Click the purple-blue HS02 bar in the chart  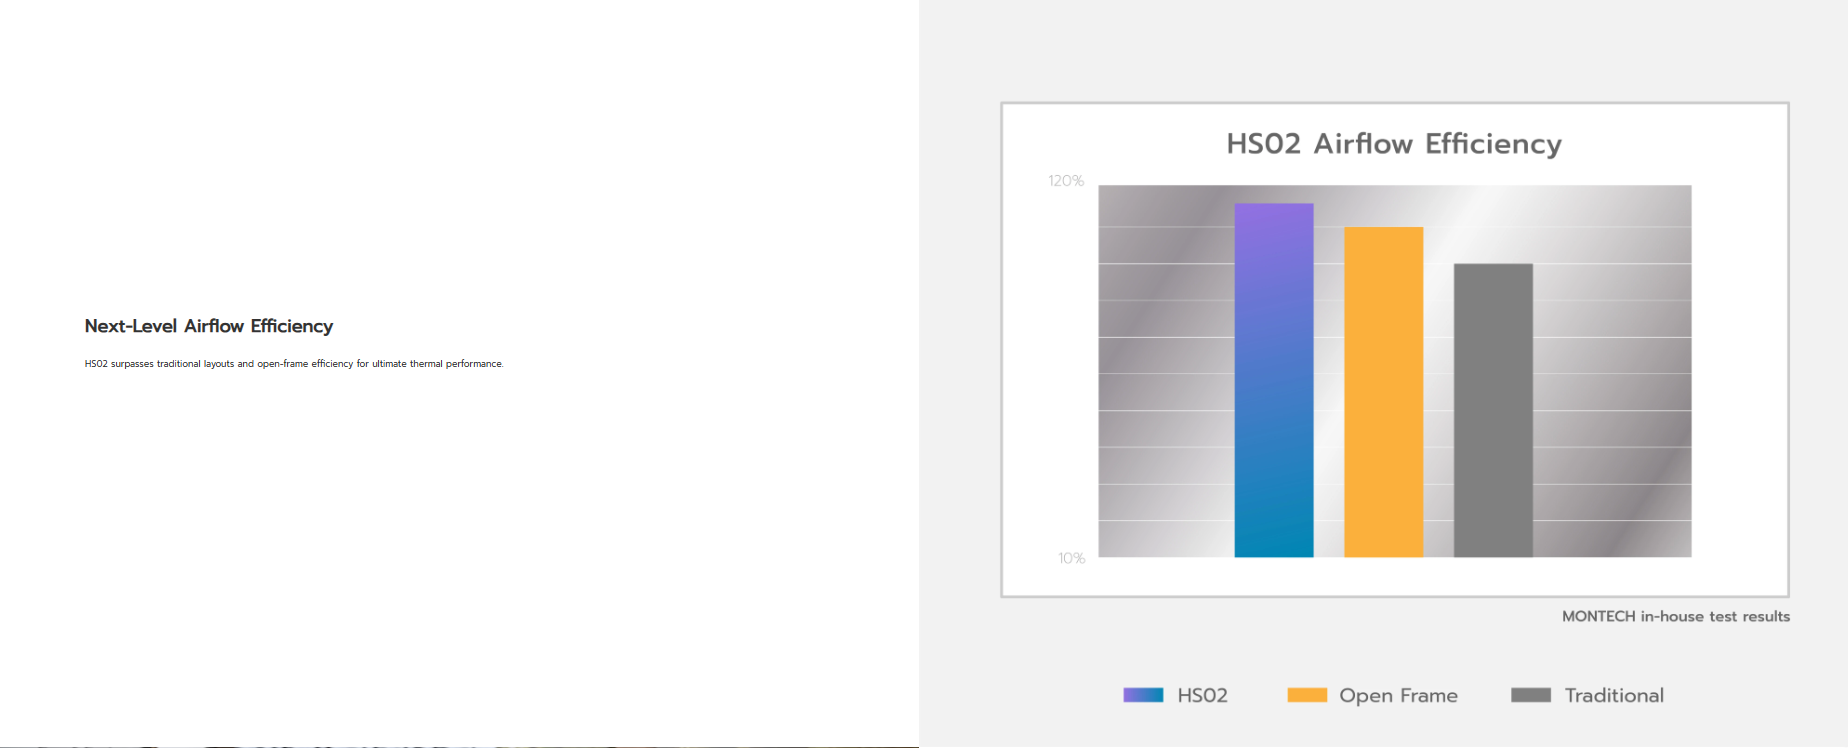tap(1273, 380)
